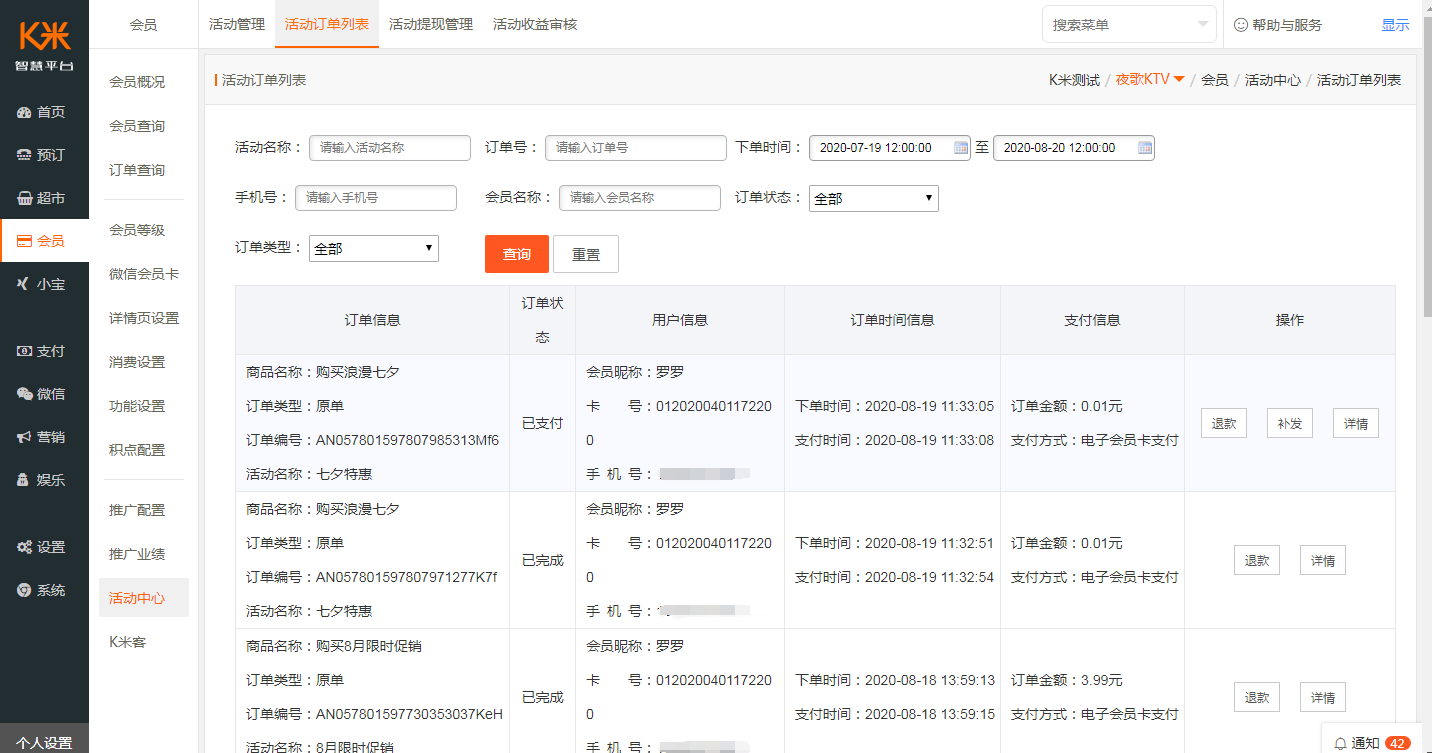Expand the 订单类型 dropdown
The height and width of the screenshot is (753, 1432).
coord(374,248)
